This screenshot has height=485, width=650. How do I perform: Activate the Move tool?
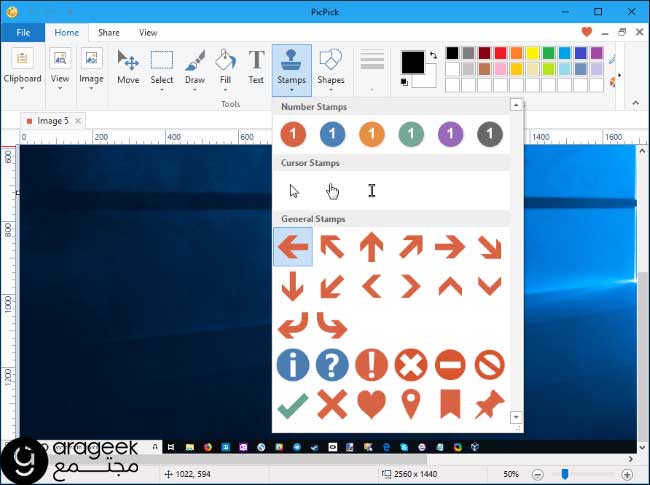tap(128, 67)
